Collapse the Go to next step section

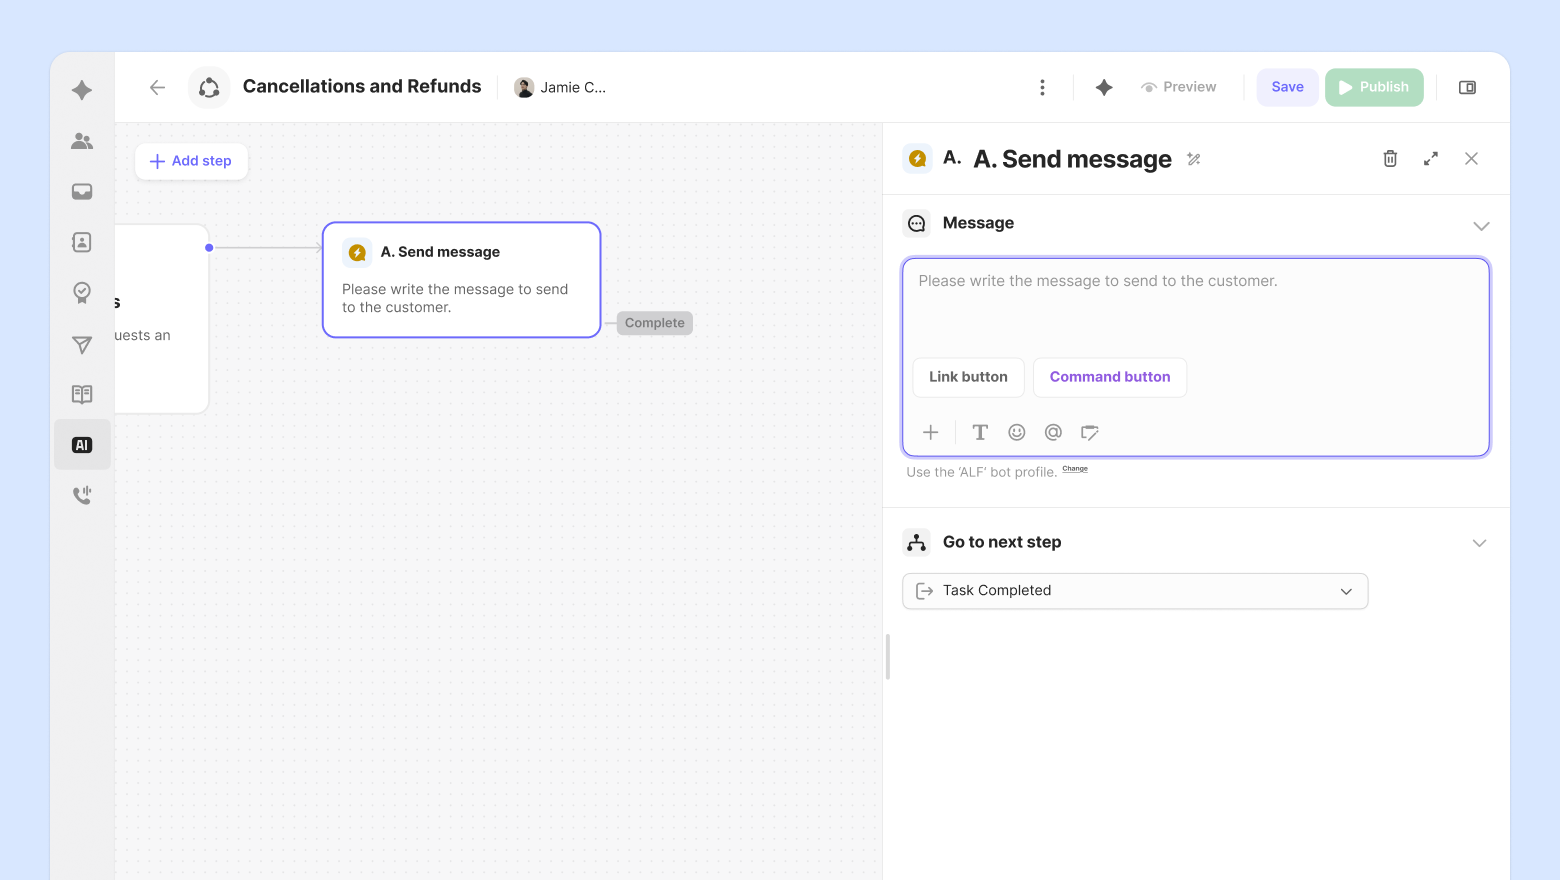[x=1480, y=543]
